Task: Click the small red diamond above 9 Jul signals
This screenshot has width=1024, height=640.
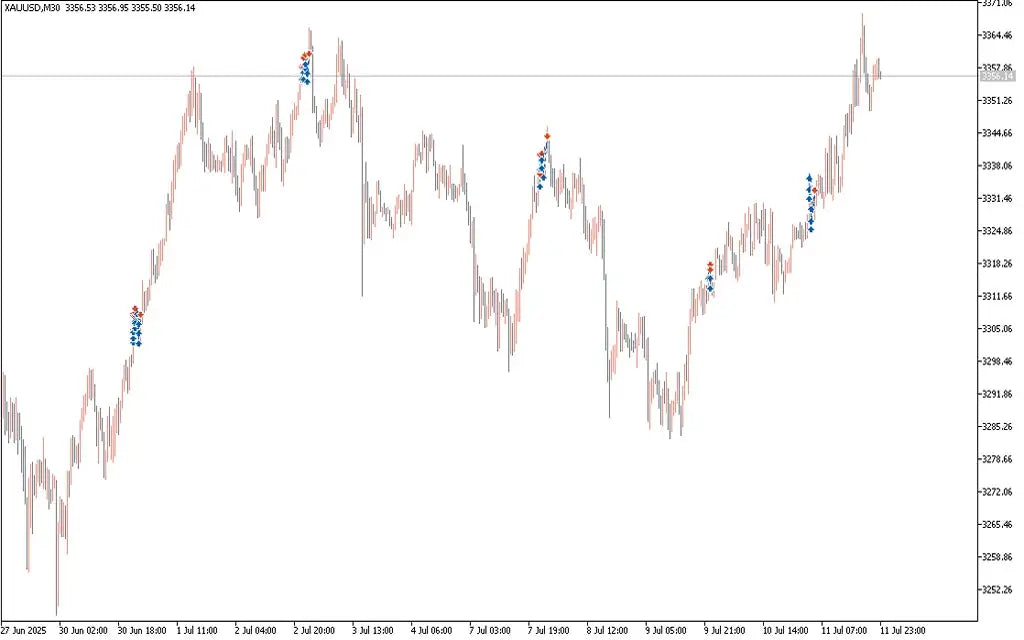Action: point(710,264)
